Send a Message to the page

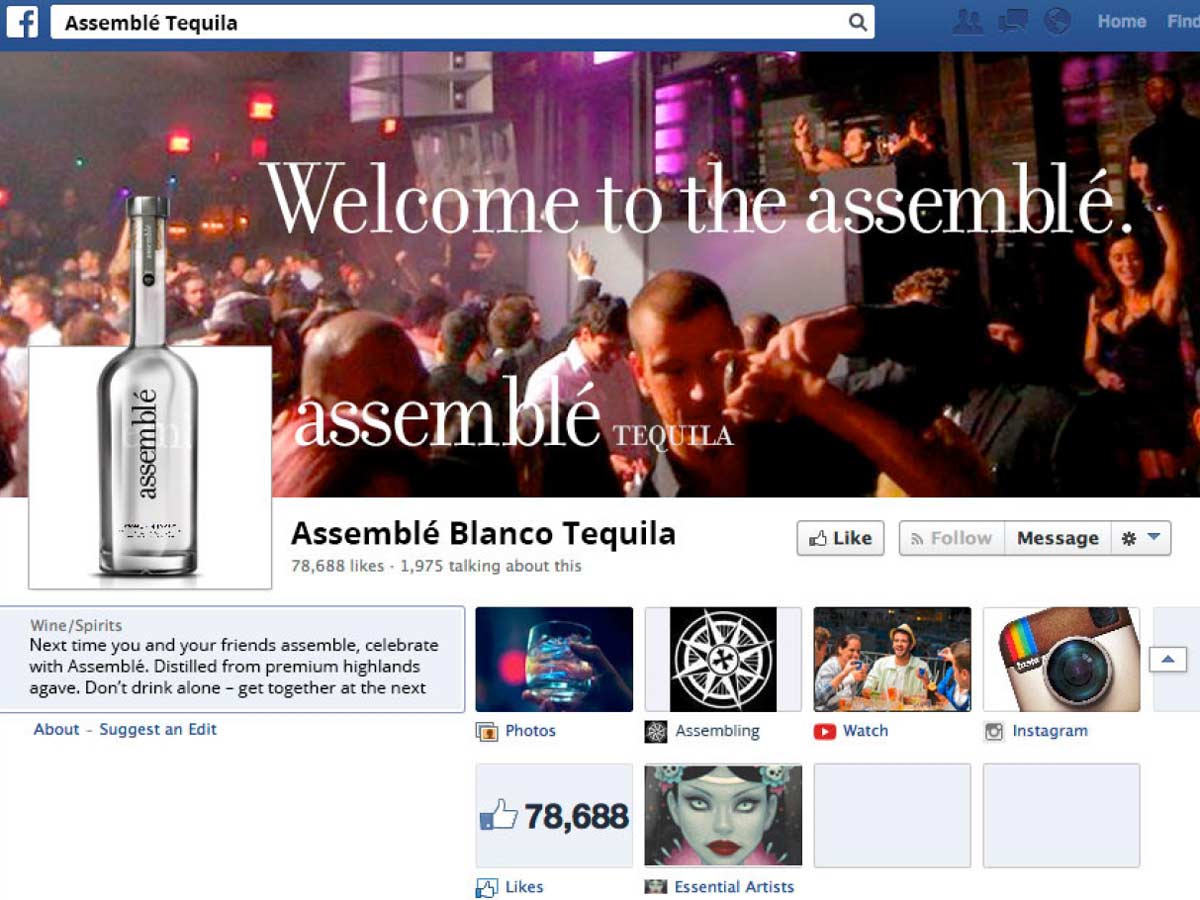[x=1058, y=538]
